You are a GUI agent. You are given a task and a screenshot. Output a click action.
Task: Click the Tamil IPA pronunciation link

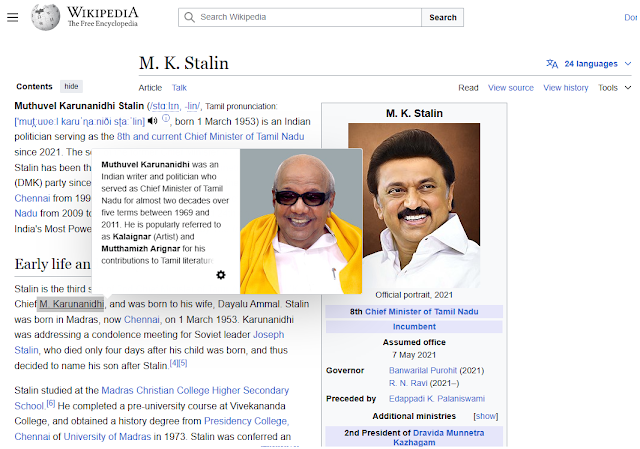[80, 121]
